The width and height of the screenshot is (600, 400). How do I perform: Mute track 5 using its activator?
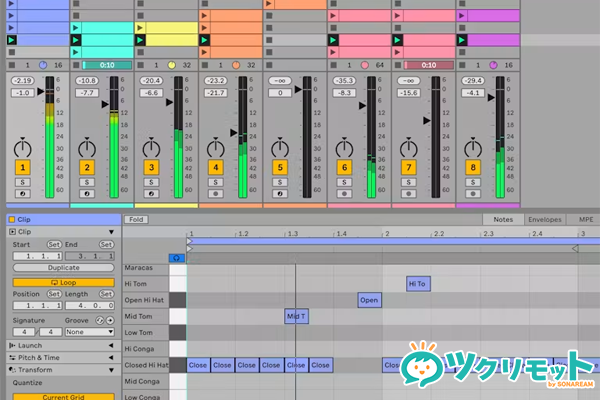(x=280, y=167)
